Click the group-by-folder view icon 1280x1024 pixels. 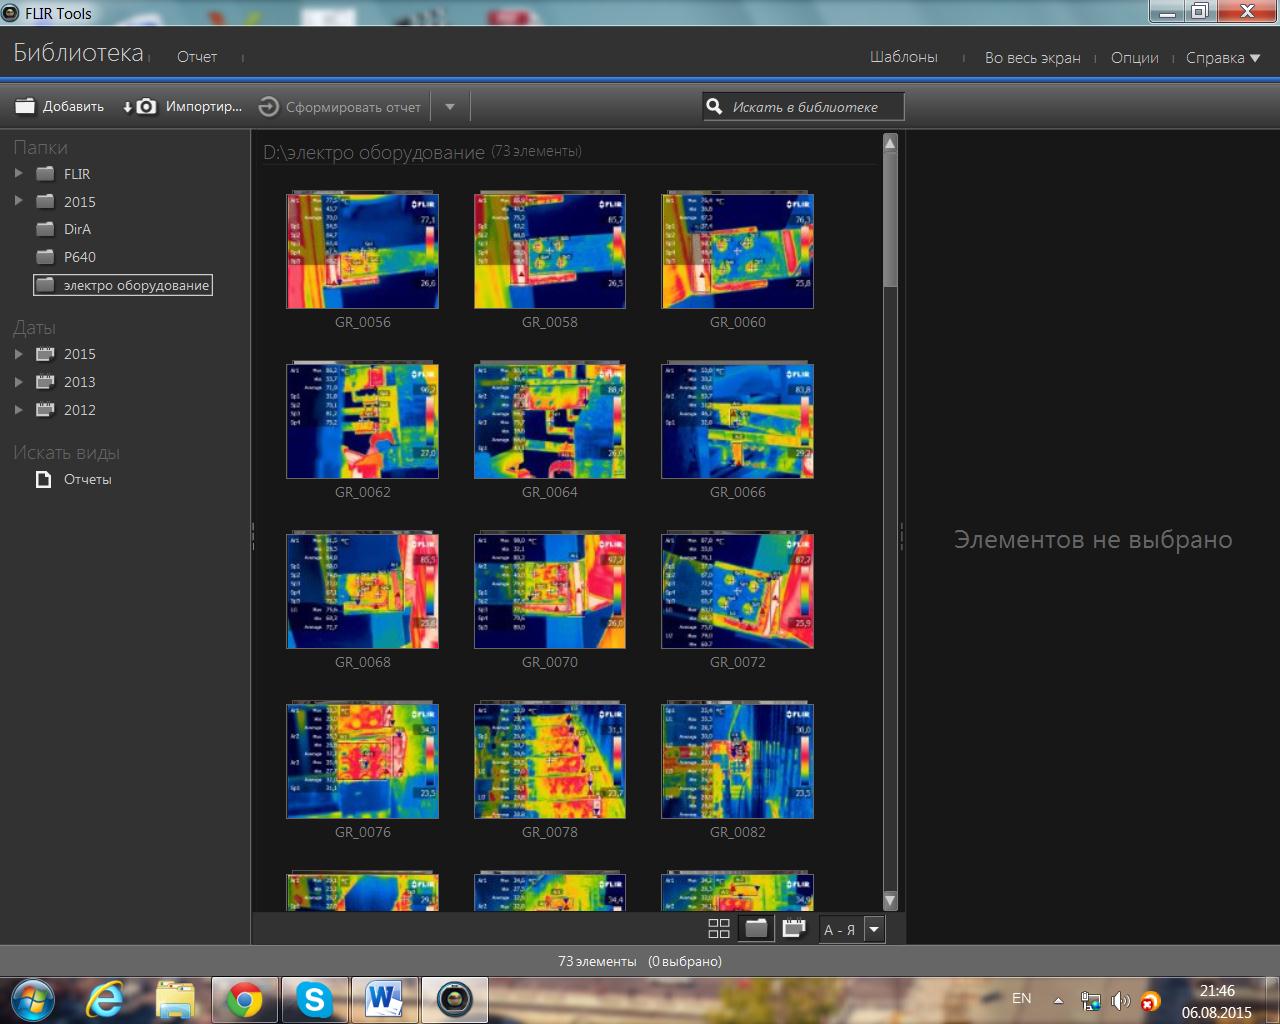[756, 929]
